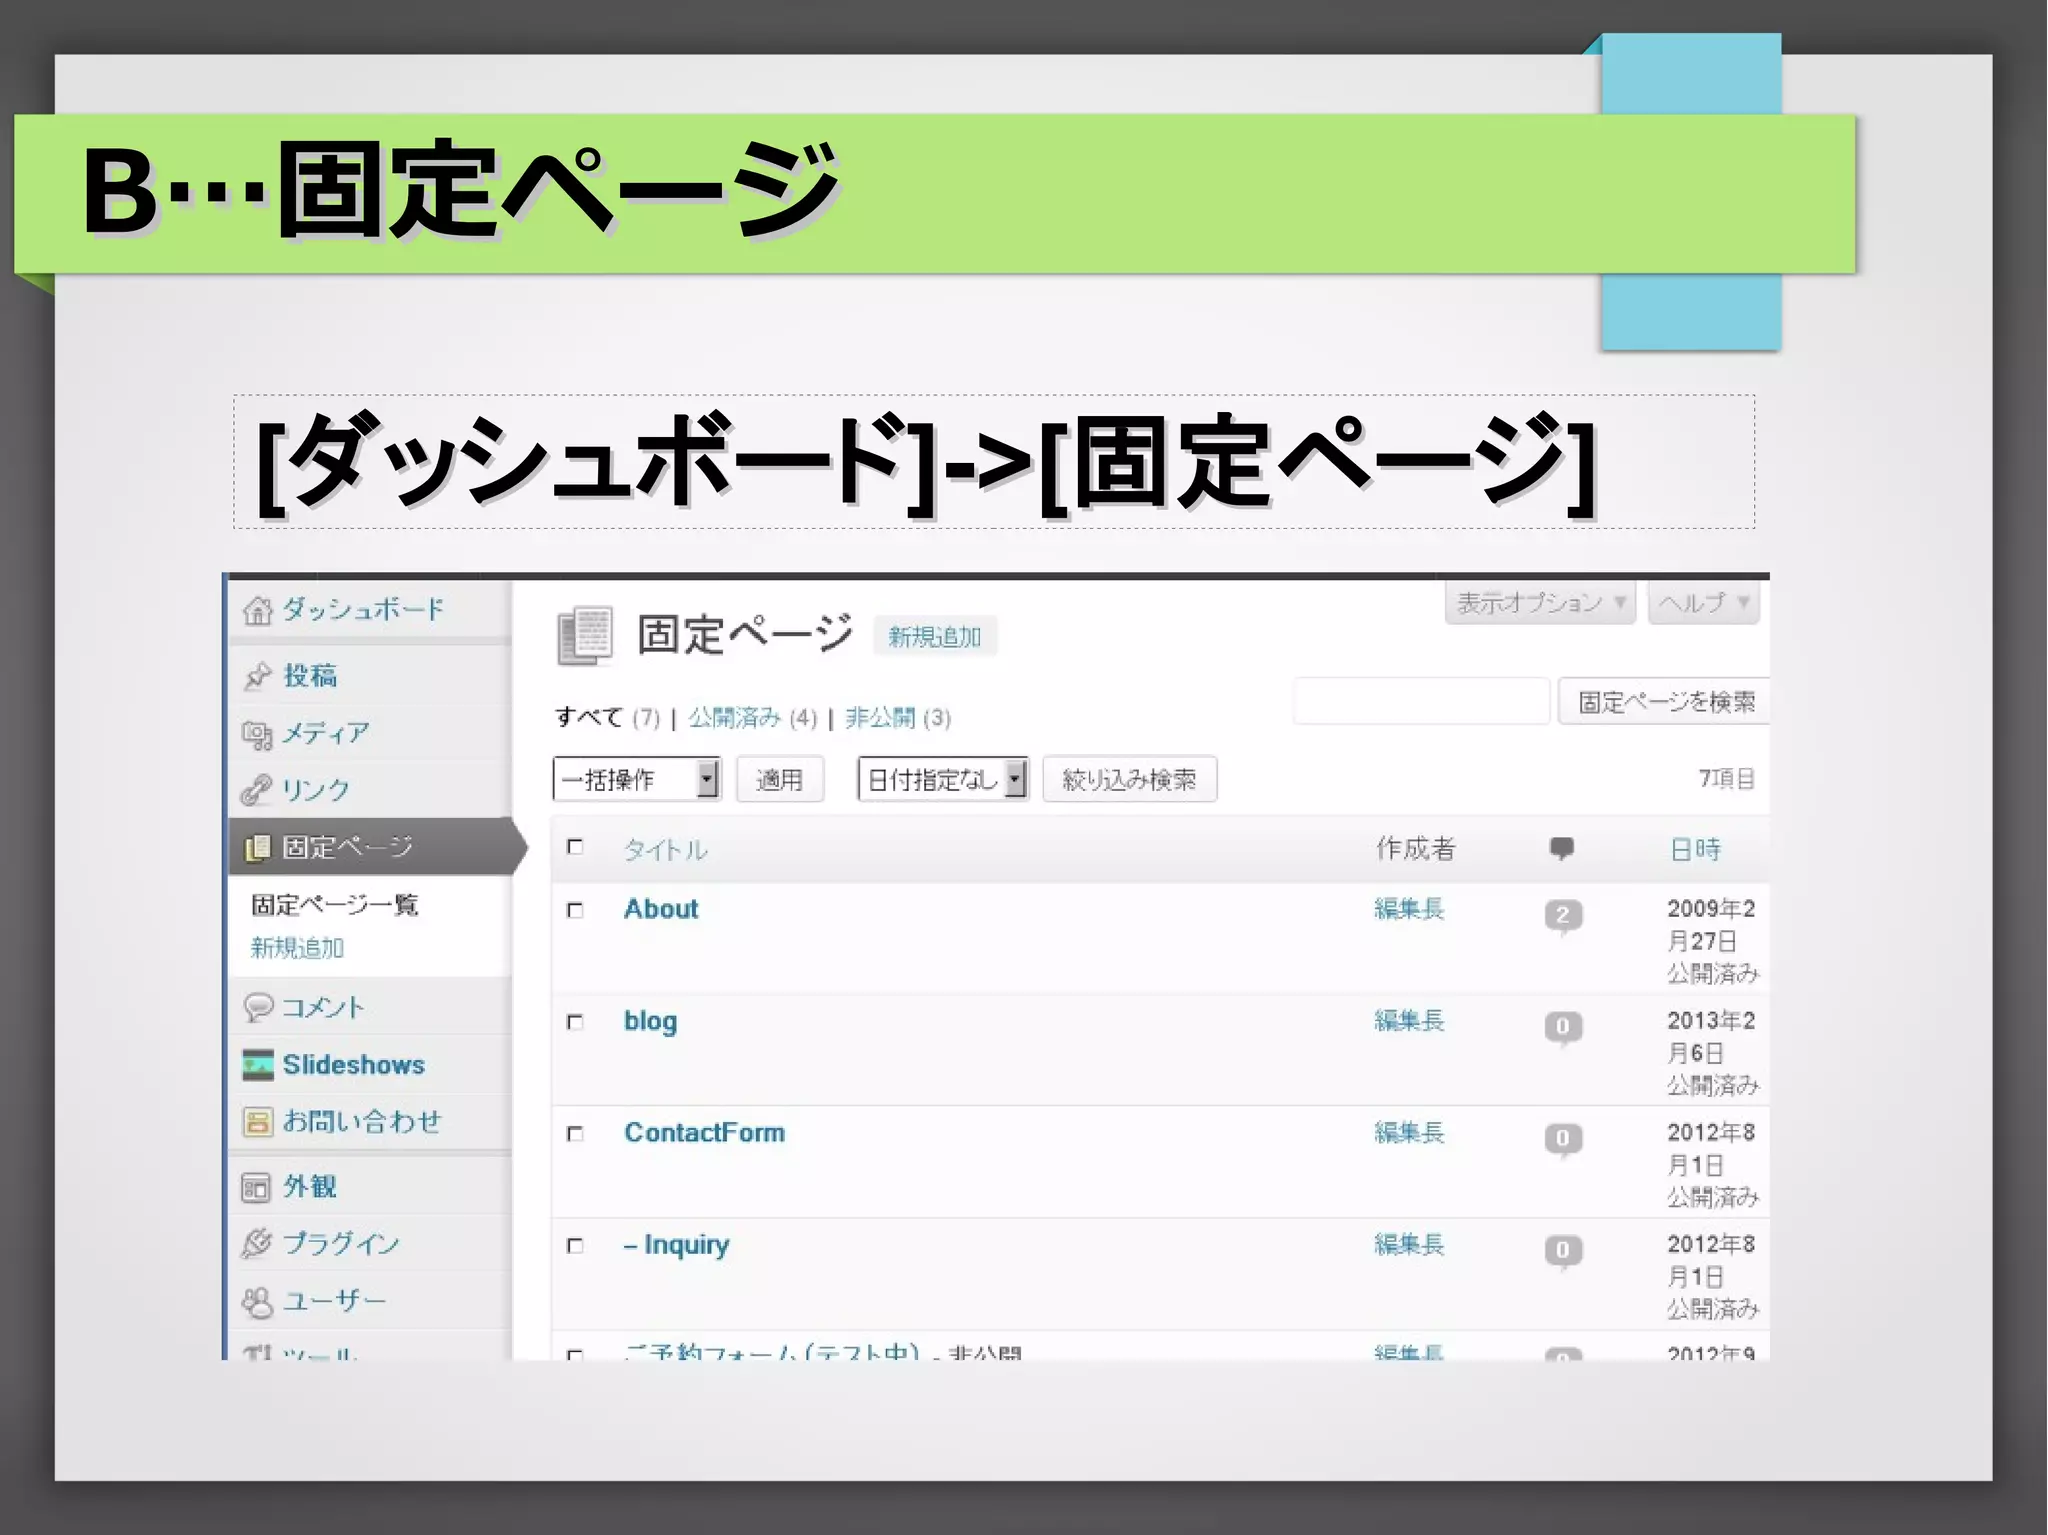Click the Slideshows image icon
2048x1535 pixels.
(257, 1065)
